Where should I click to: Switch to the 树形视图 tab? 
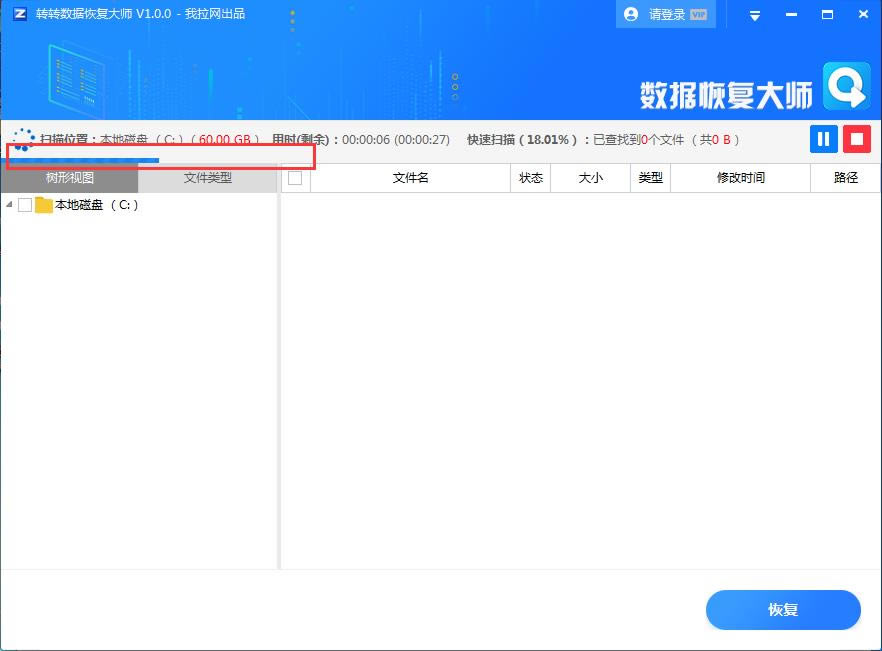(x=69, y=178)
